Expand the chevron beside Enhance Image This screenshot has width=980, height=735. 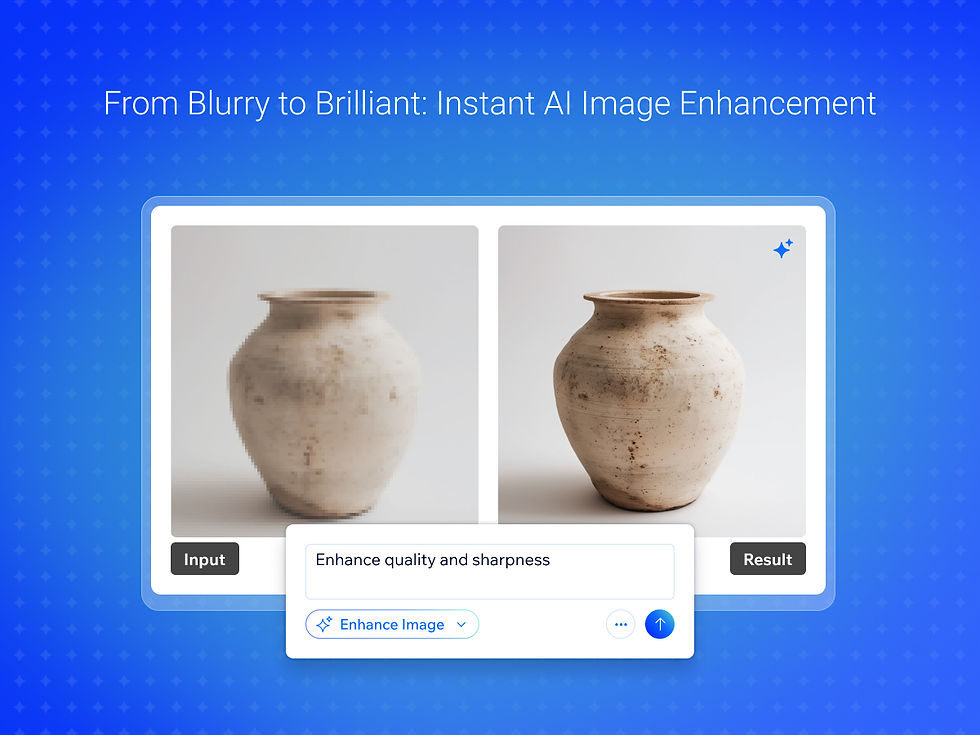461,624
